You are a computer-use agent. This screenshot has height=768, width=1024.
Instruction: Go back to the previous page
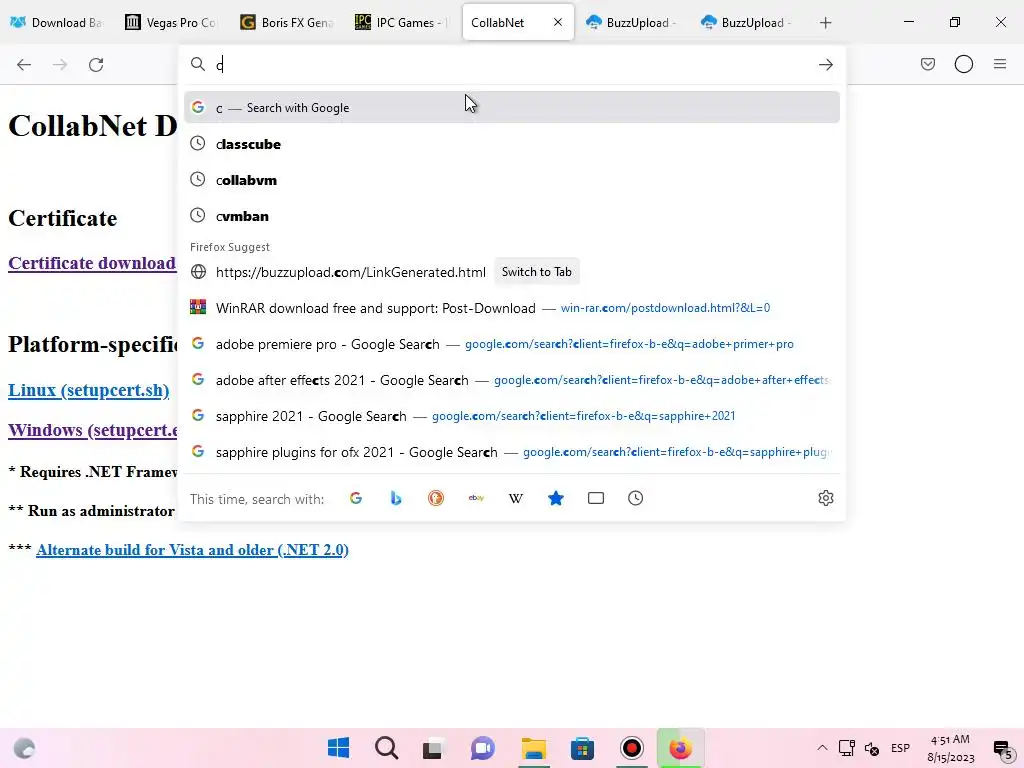pyautogui.click(x=24, y=65)
